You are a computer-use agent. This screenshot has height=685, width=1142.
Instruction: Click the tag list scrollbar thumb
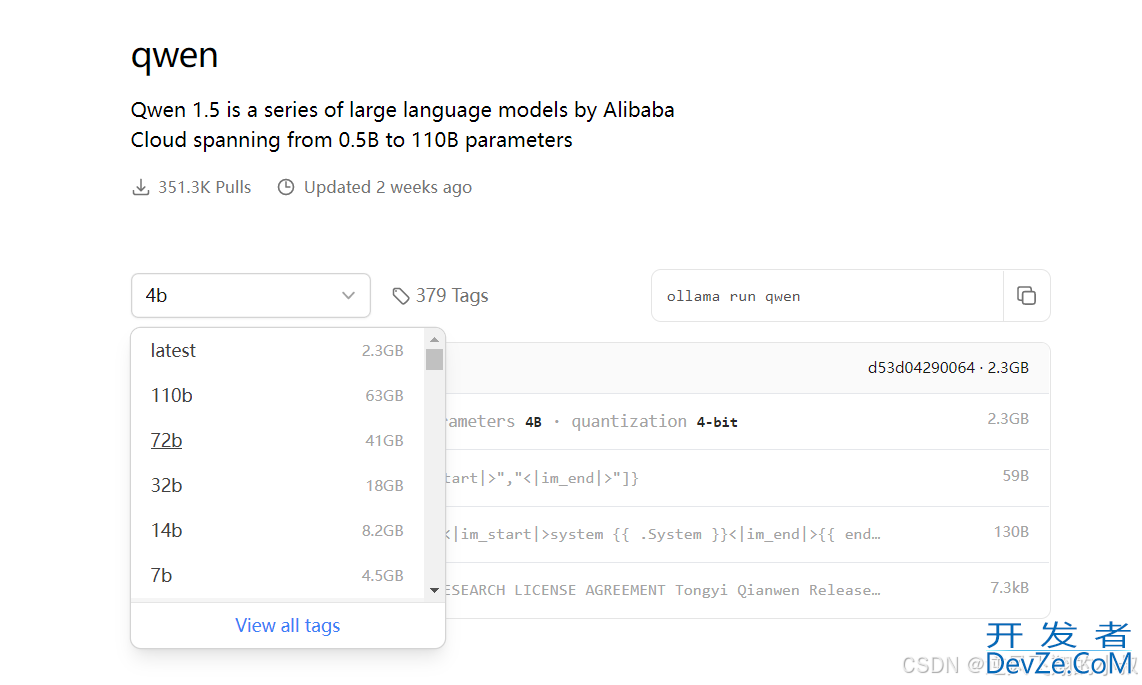435,359
